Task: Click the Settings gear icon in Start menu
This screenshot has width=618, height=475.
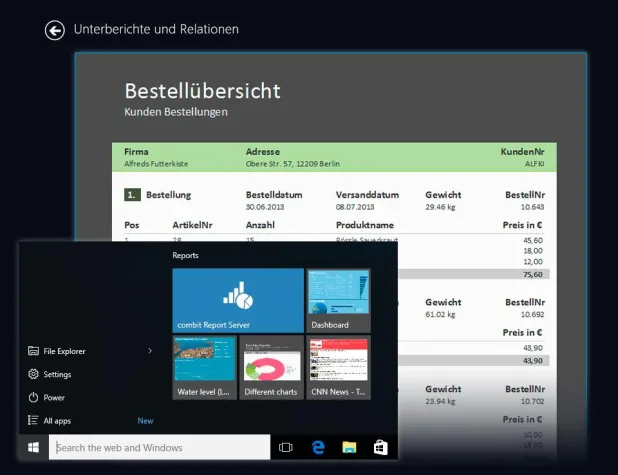Action: click(34, 374)
